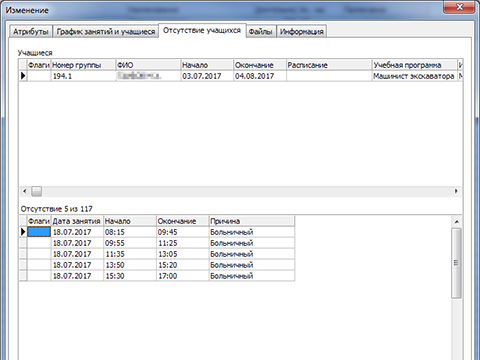
Task: Click the left arrow of horizontal scrollbar
Action: [x=25, y=191]
